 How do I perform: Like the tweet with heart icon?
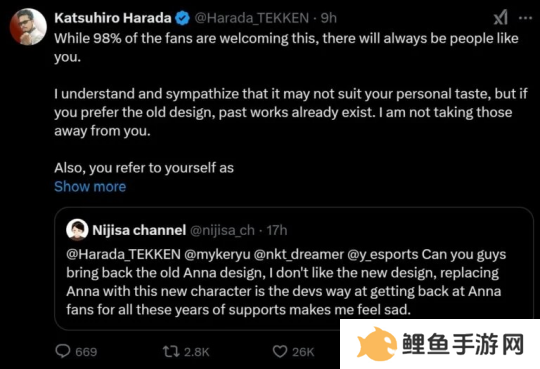pos(280,351)
